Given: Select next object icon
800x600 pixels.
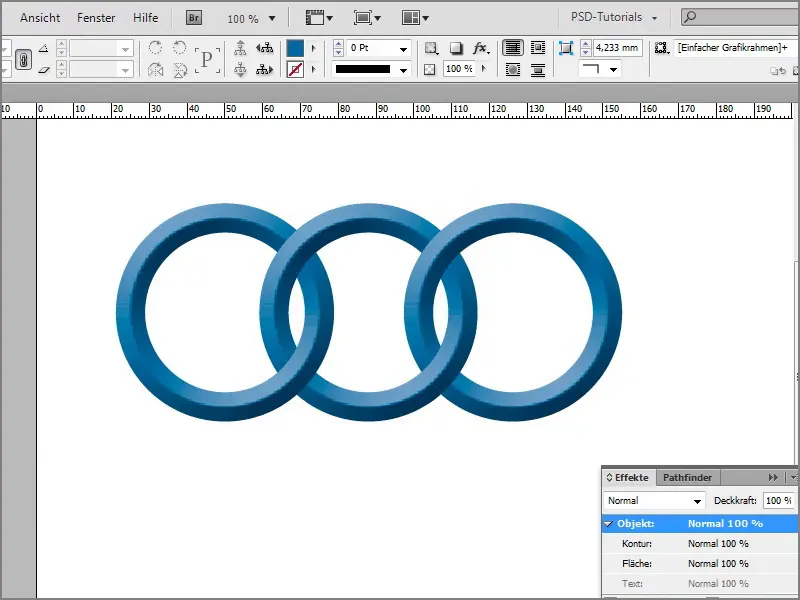Looking at the screenshot, I should tap(264, 69).
